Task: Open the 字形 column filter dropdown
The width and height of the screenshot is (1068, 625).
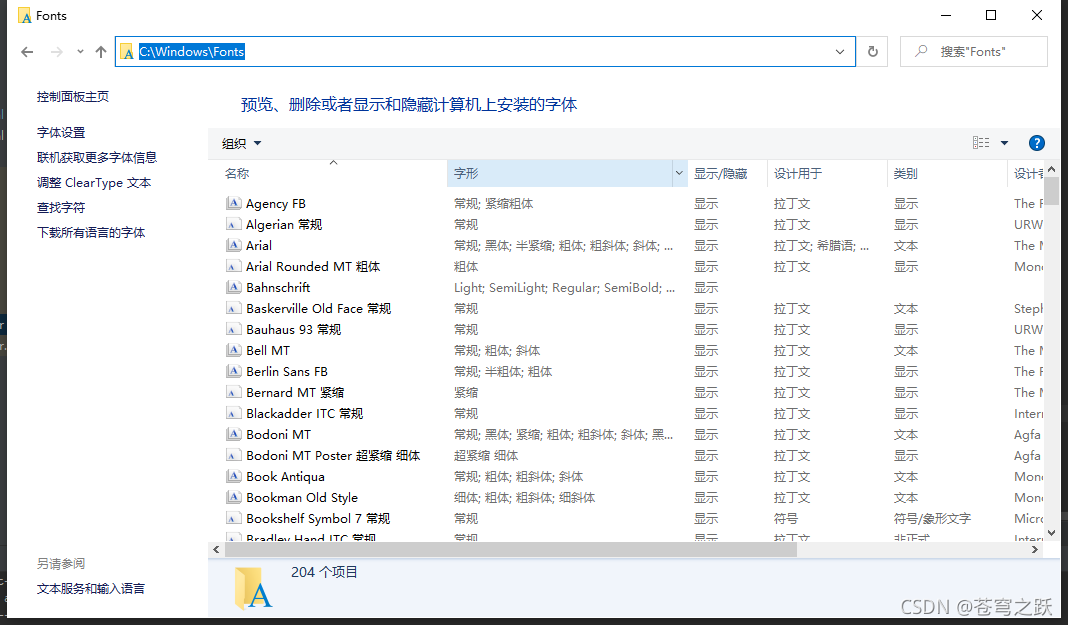Action: pyautogui.click(x=679, y=173)
